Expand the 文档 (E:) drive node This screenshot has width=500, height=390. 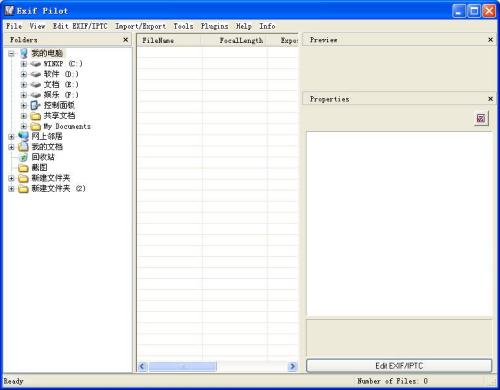(24, 85)
